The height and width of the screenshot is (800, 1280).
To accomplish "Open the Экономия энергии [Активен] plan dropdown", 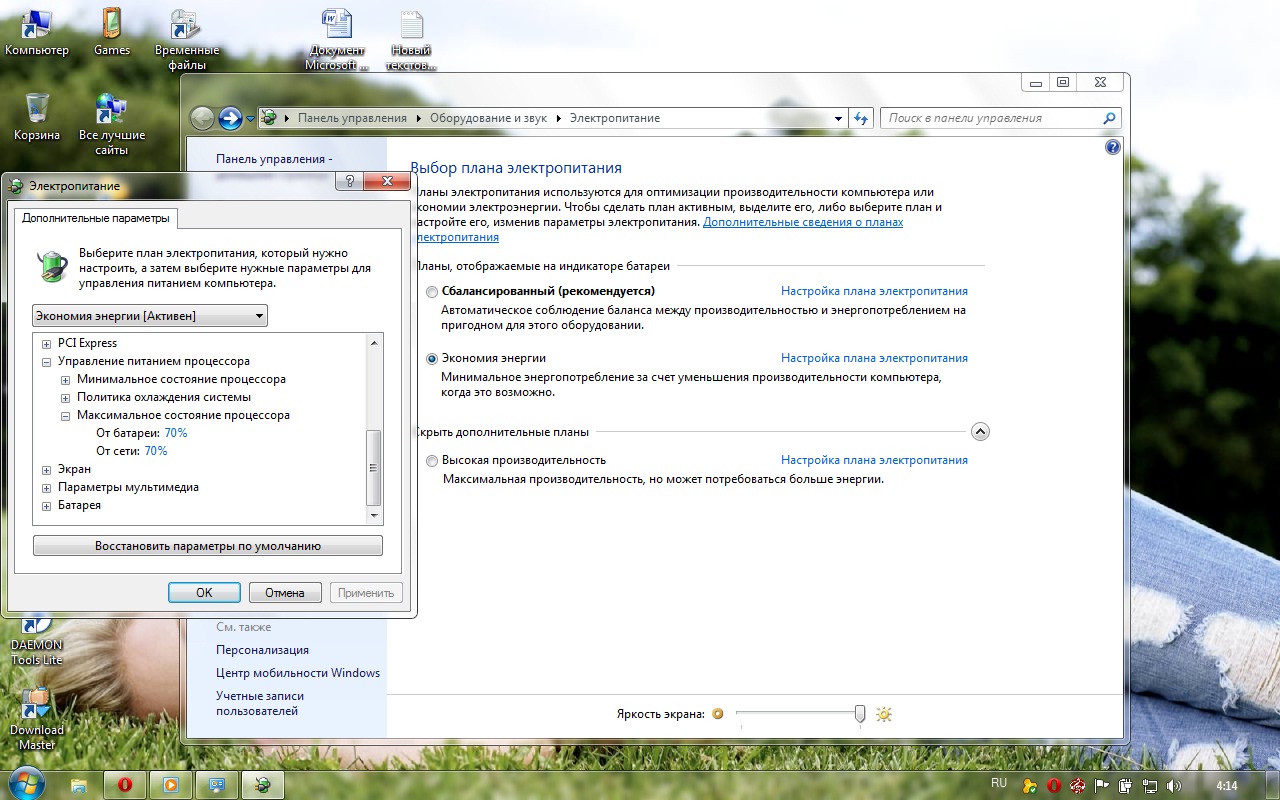I will coord(150,316).
